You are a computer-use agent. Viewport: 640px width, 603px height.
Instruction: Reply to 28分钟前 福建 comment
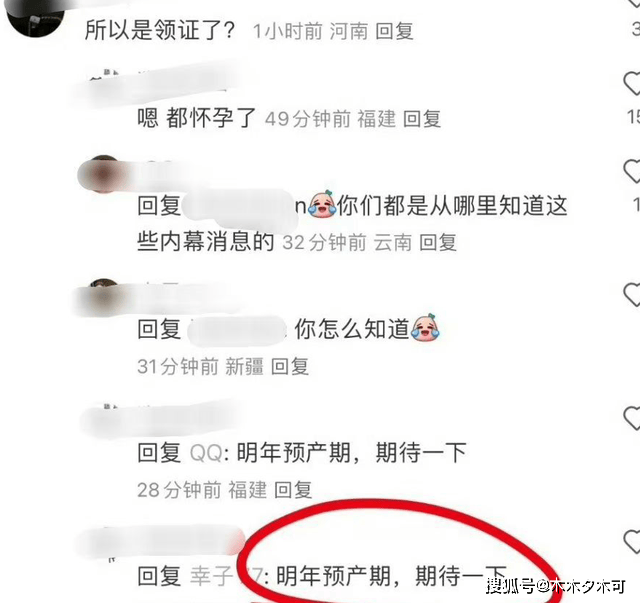coord(293,490)
